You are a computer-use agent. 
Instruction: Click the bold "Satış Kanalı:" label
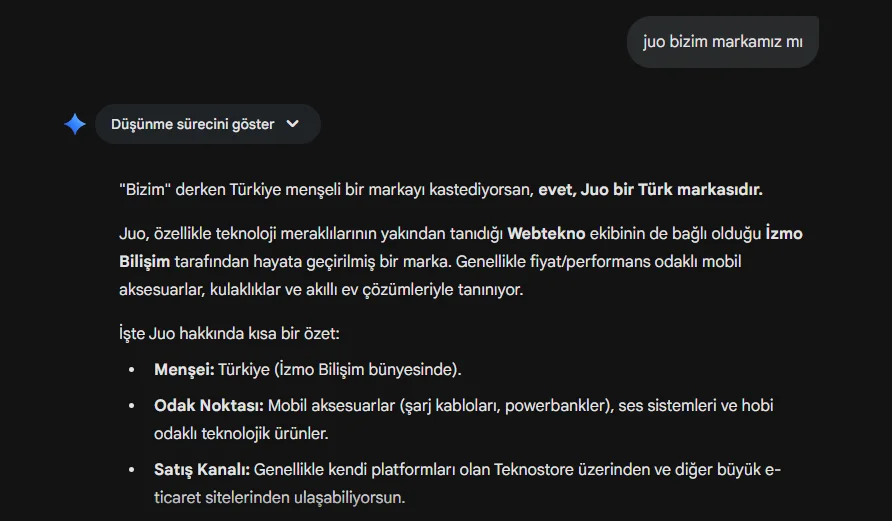(x=202, y=469)
